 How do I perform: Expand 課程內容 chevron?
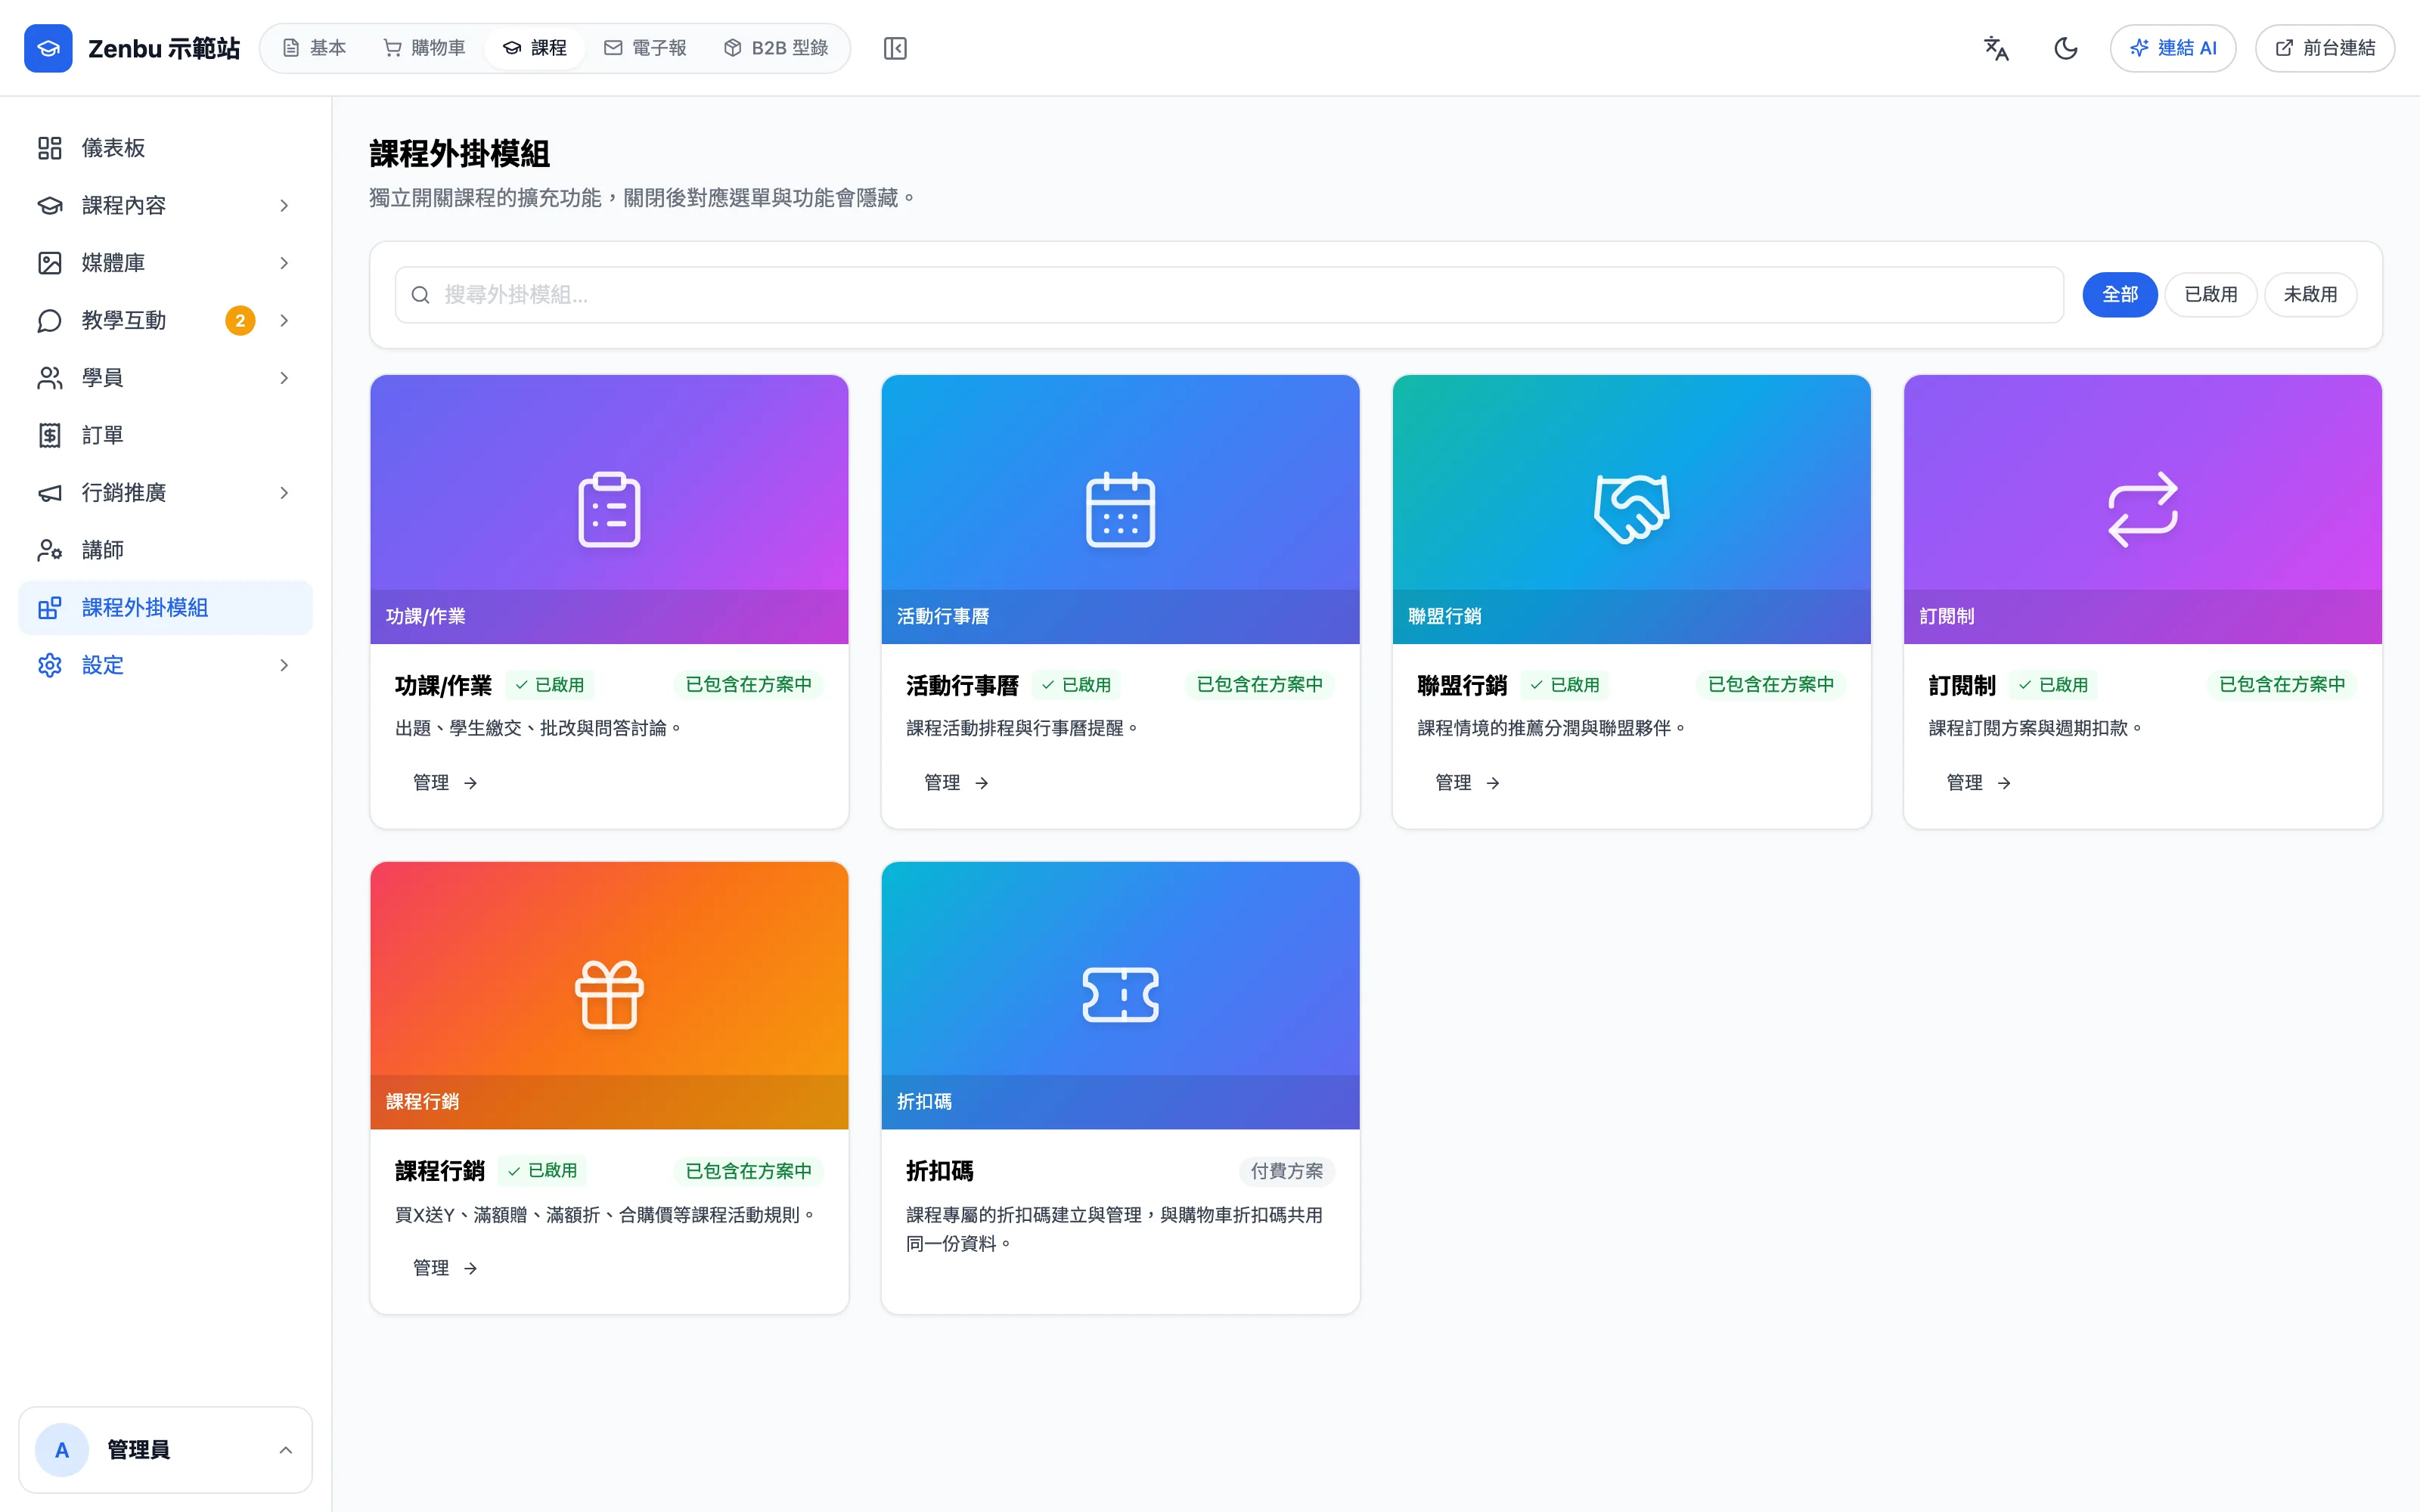(284, 205)
